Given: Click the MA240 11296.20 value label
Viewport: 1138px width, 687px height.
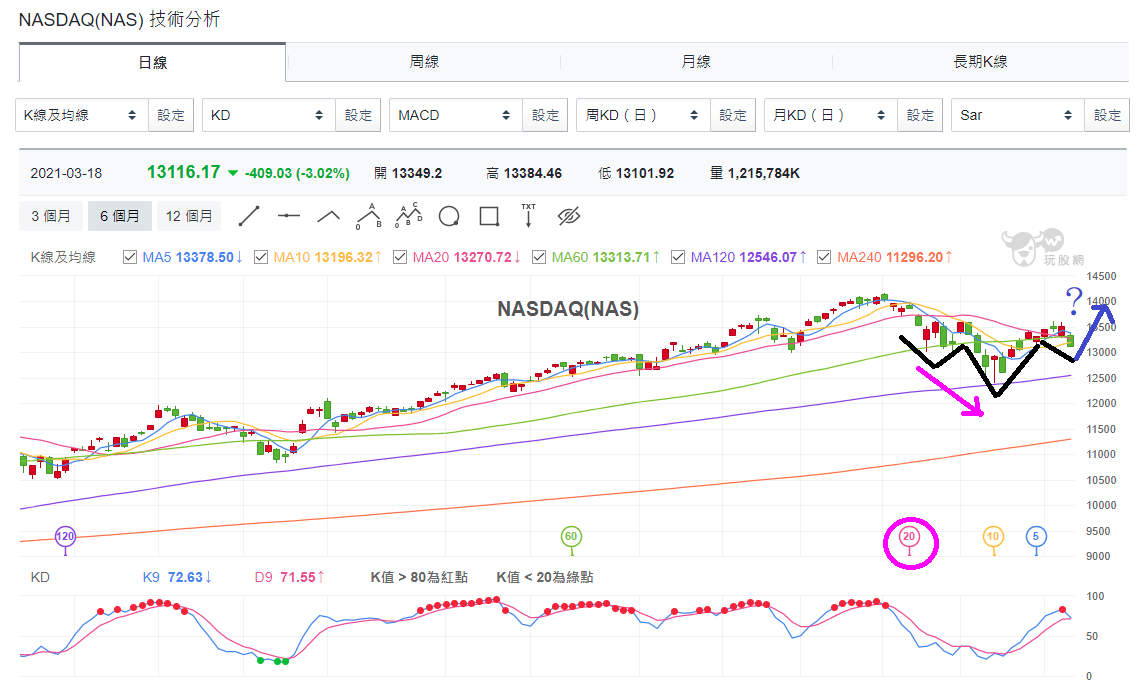Looking at the screenshot, I should [895, 257].
